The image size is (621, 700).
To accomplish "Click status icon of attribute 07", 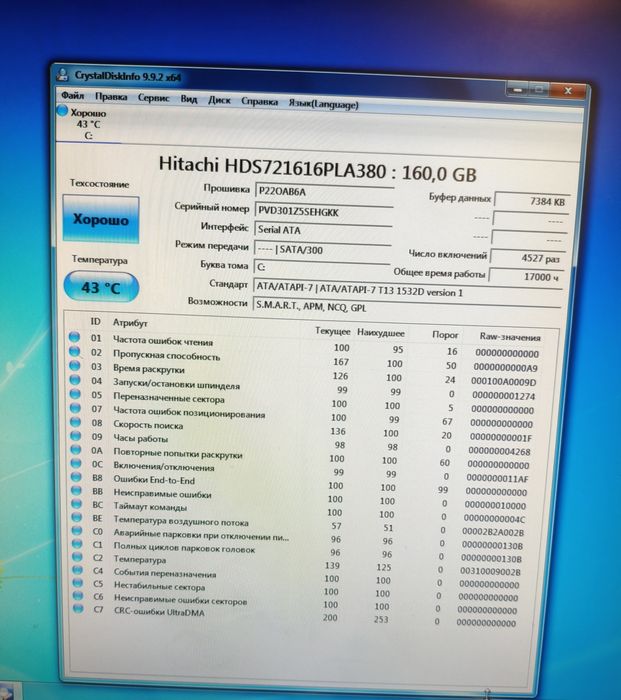I will [x=75, y=408].
